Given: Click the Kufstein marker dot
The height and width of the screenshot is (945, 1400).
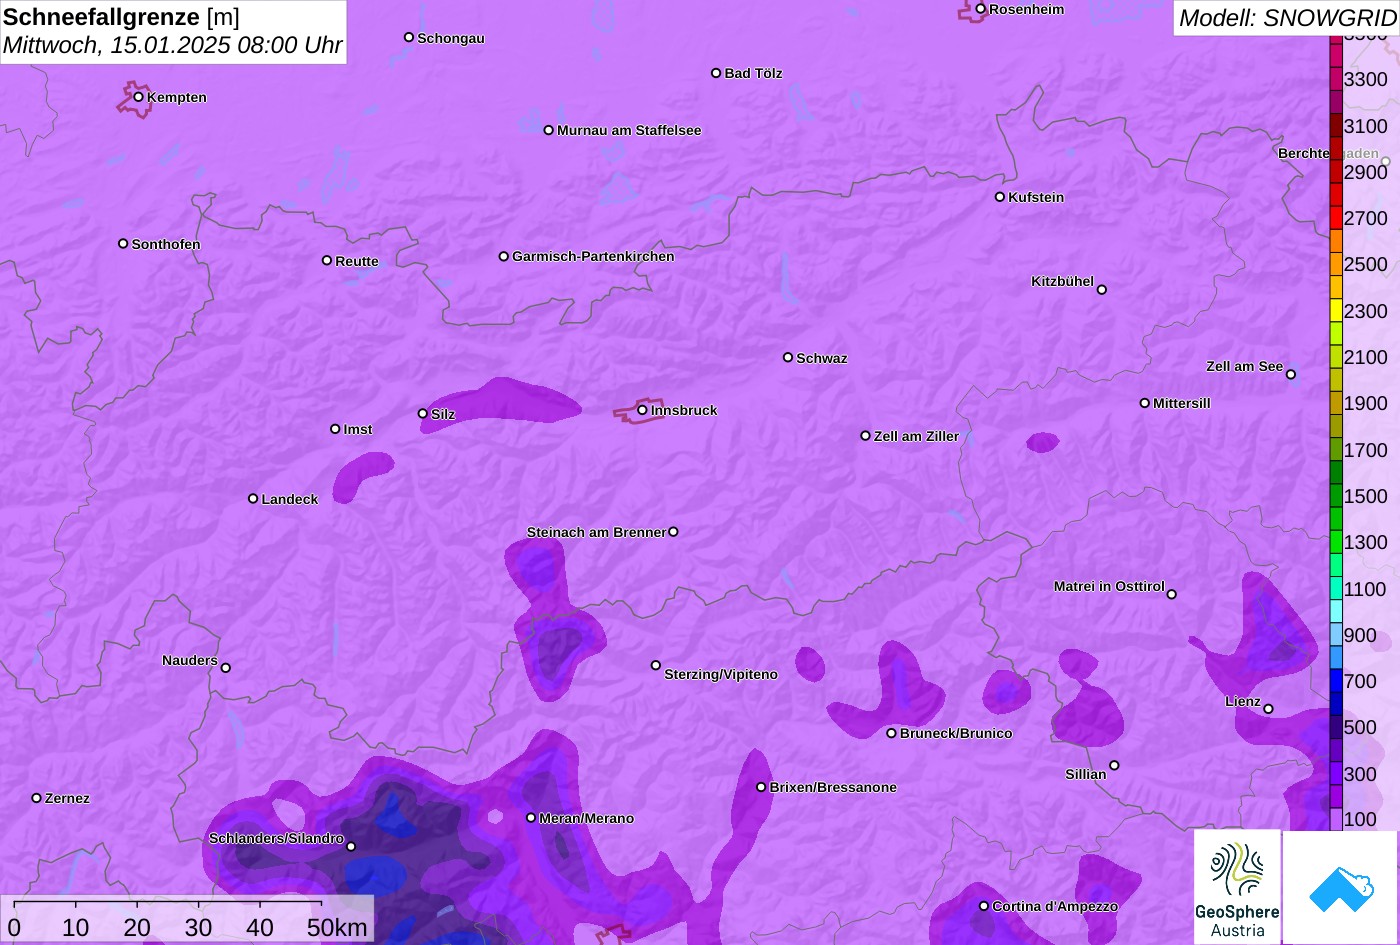Looking at the screenshot, I should pos(999,197).
